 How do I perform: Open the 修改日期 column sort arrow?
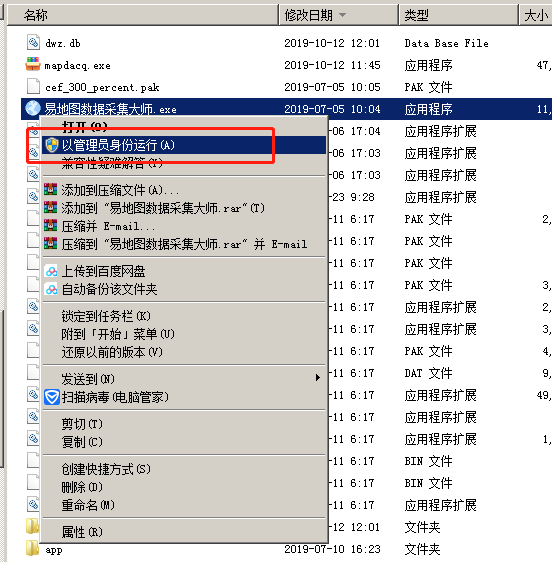[x=343, y=15]
